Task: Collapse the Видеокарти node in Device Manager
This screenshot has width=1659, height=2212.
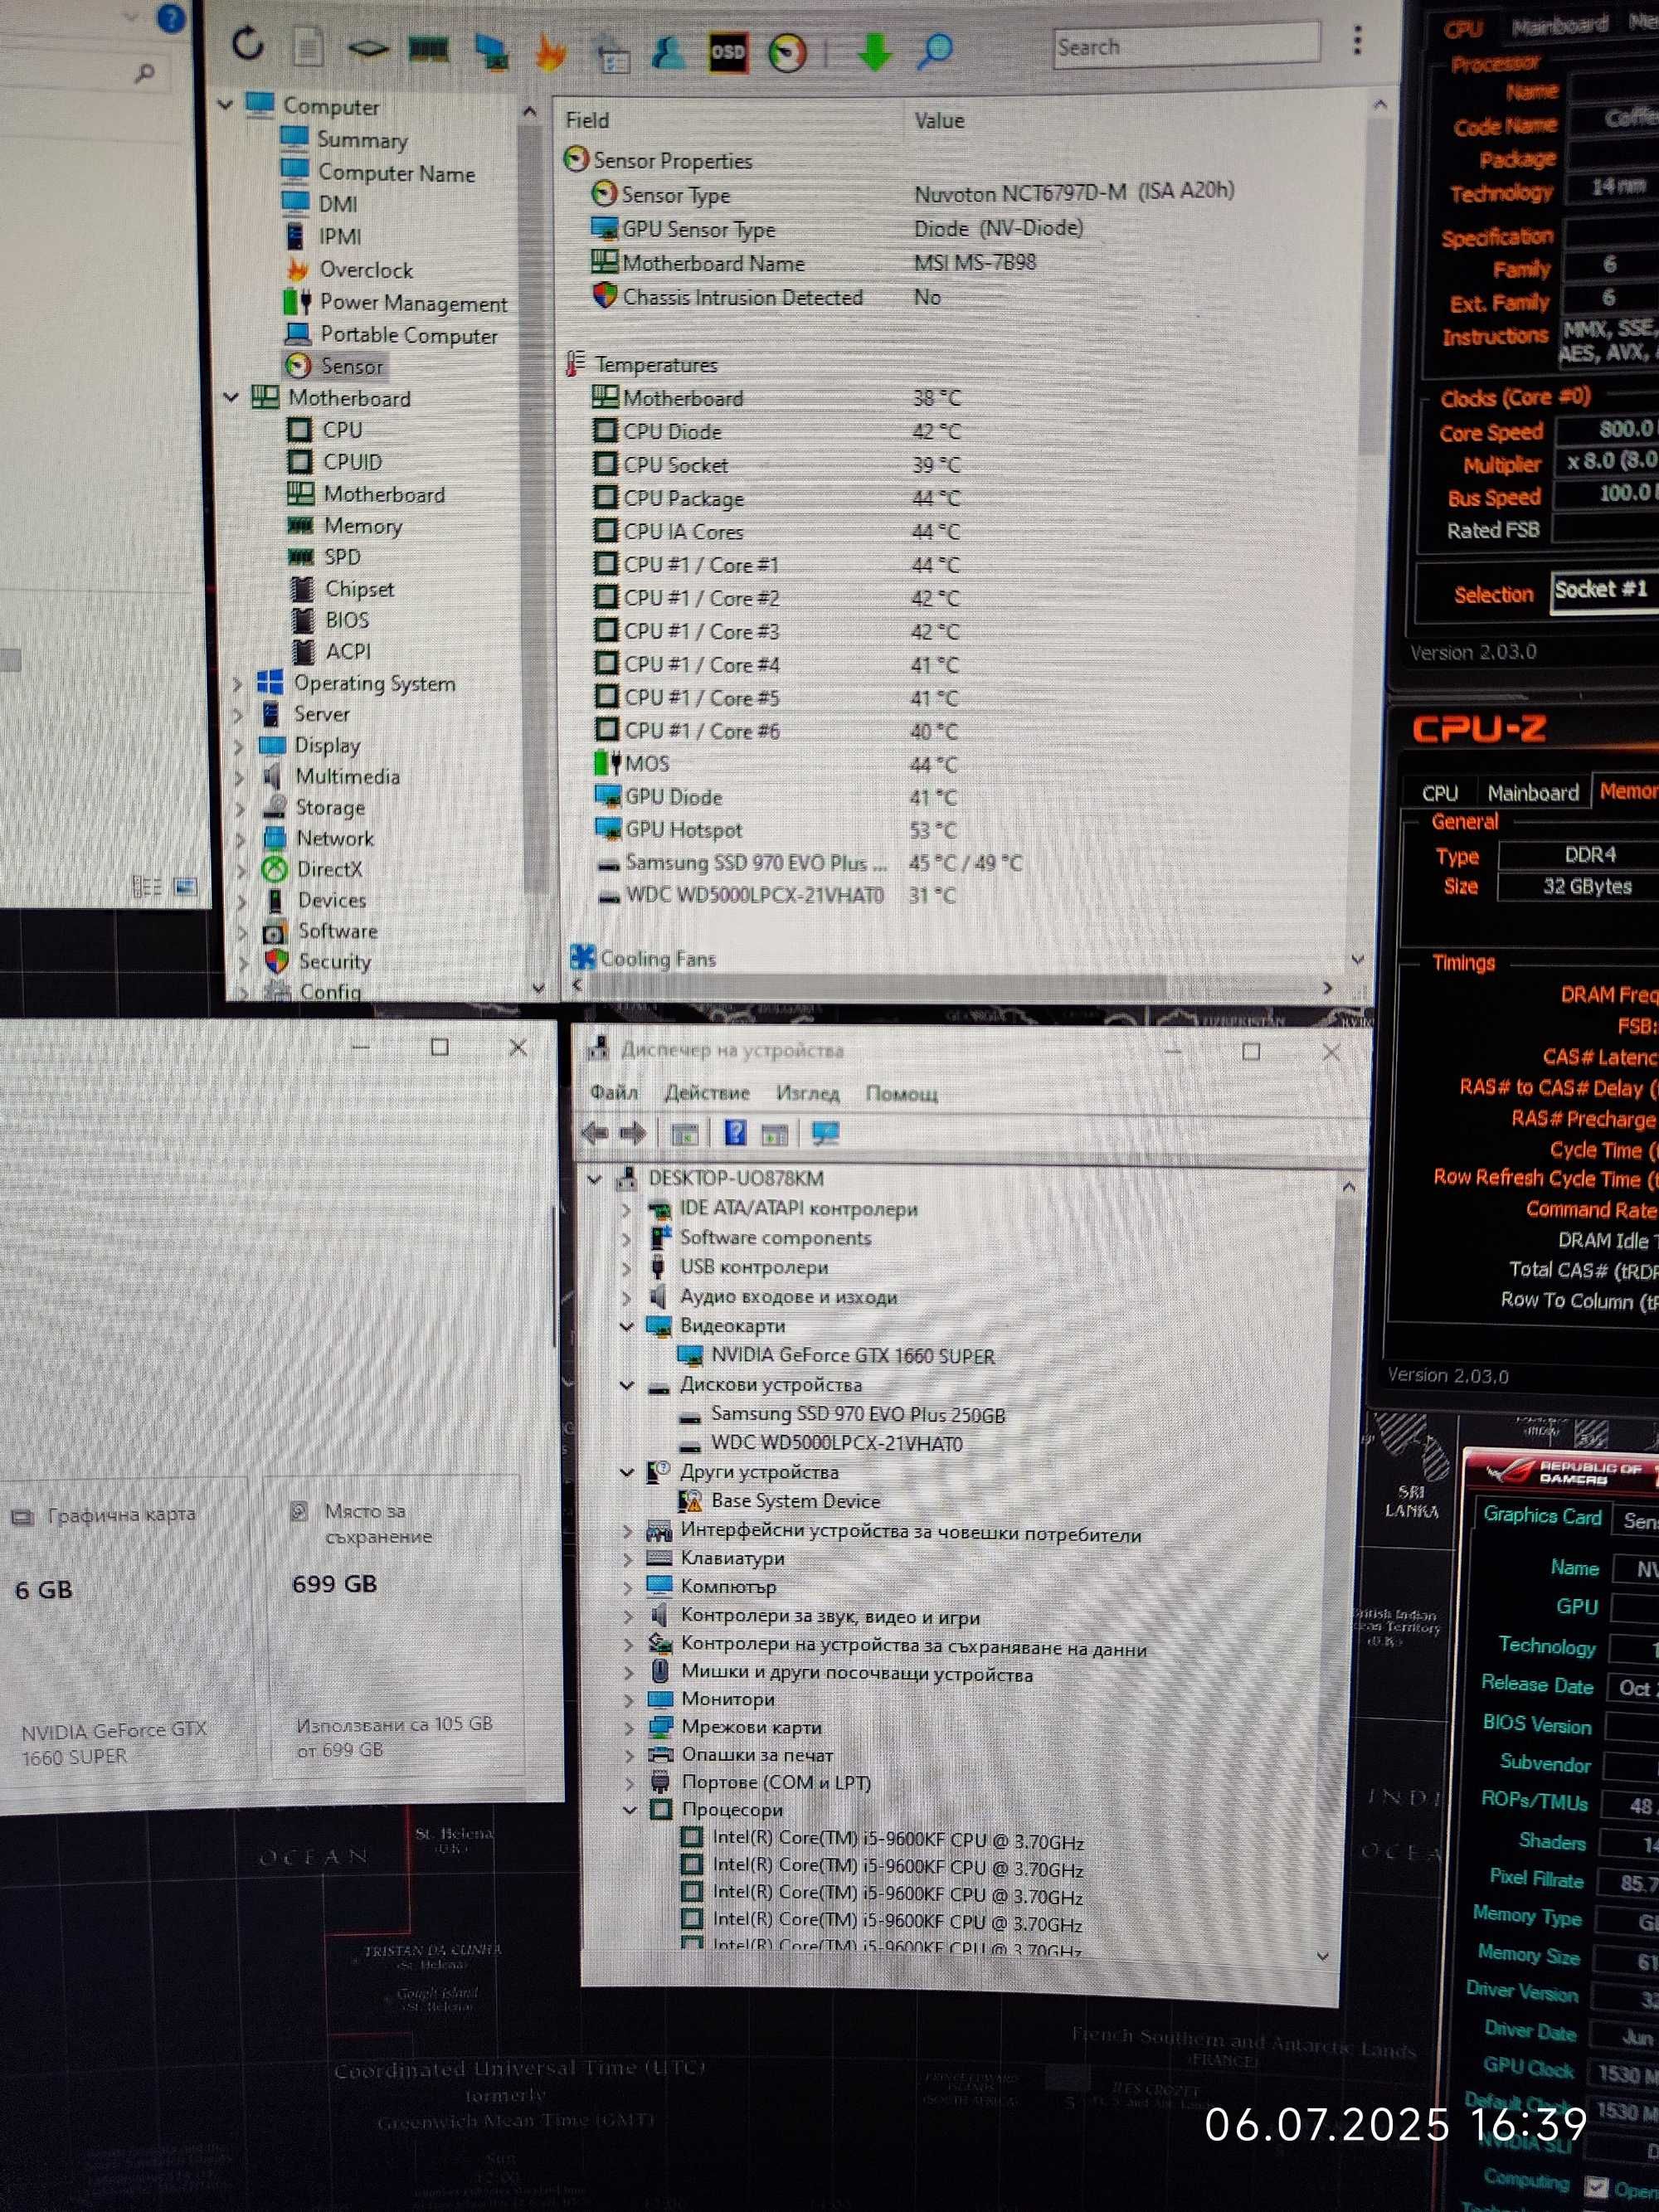Action: 627,1326
